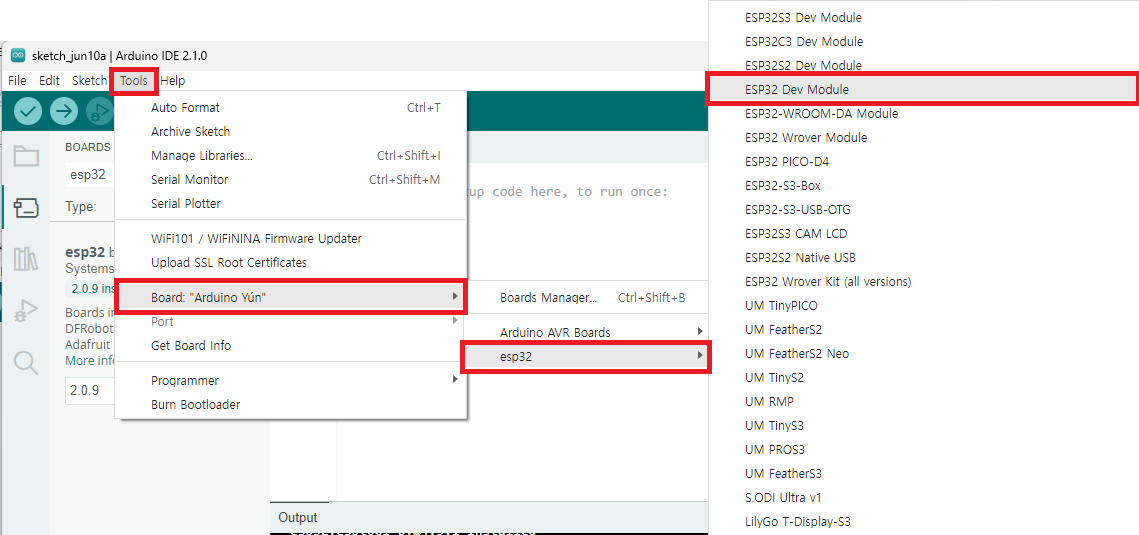
Task: Expand the esp32 boards submenu
Action: 588,356
